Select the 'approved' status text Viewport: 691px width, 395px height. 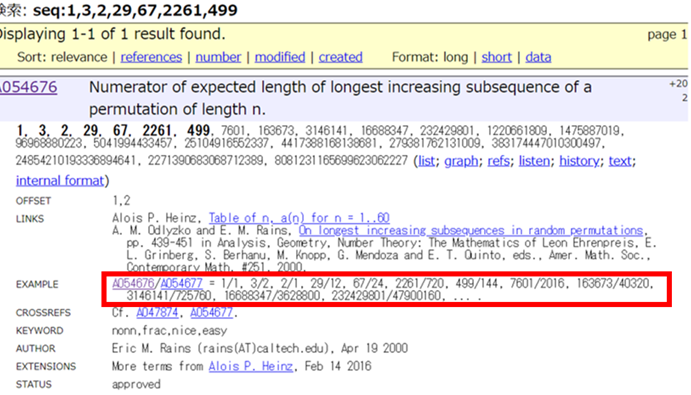(136, 384)
